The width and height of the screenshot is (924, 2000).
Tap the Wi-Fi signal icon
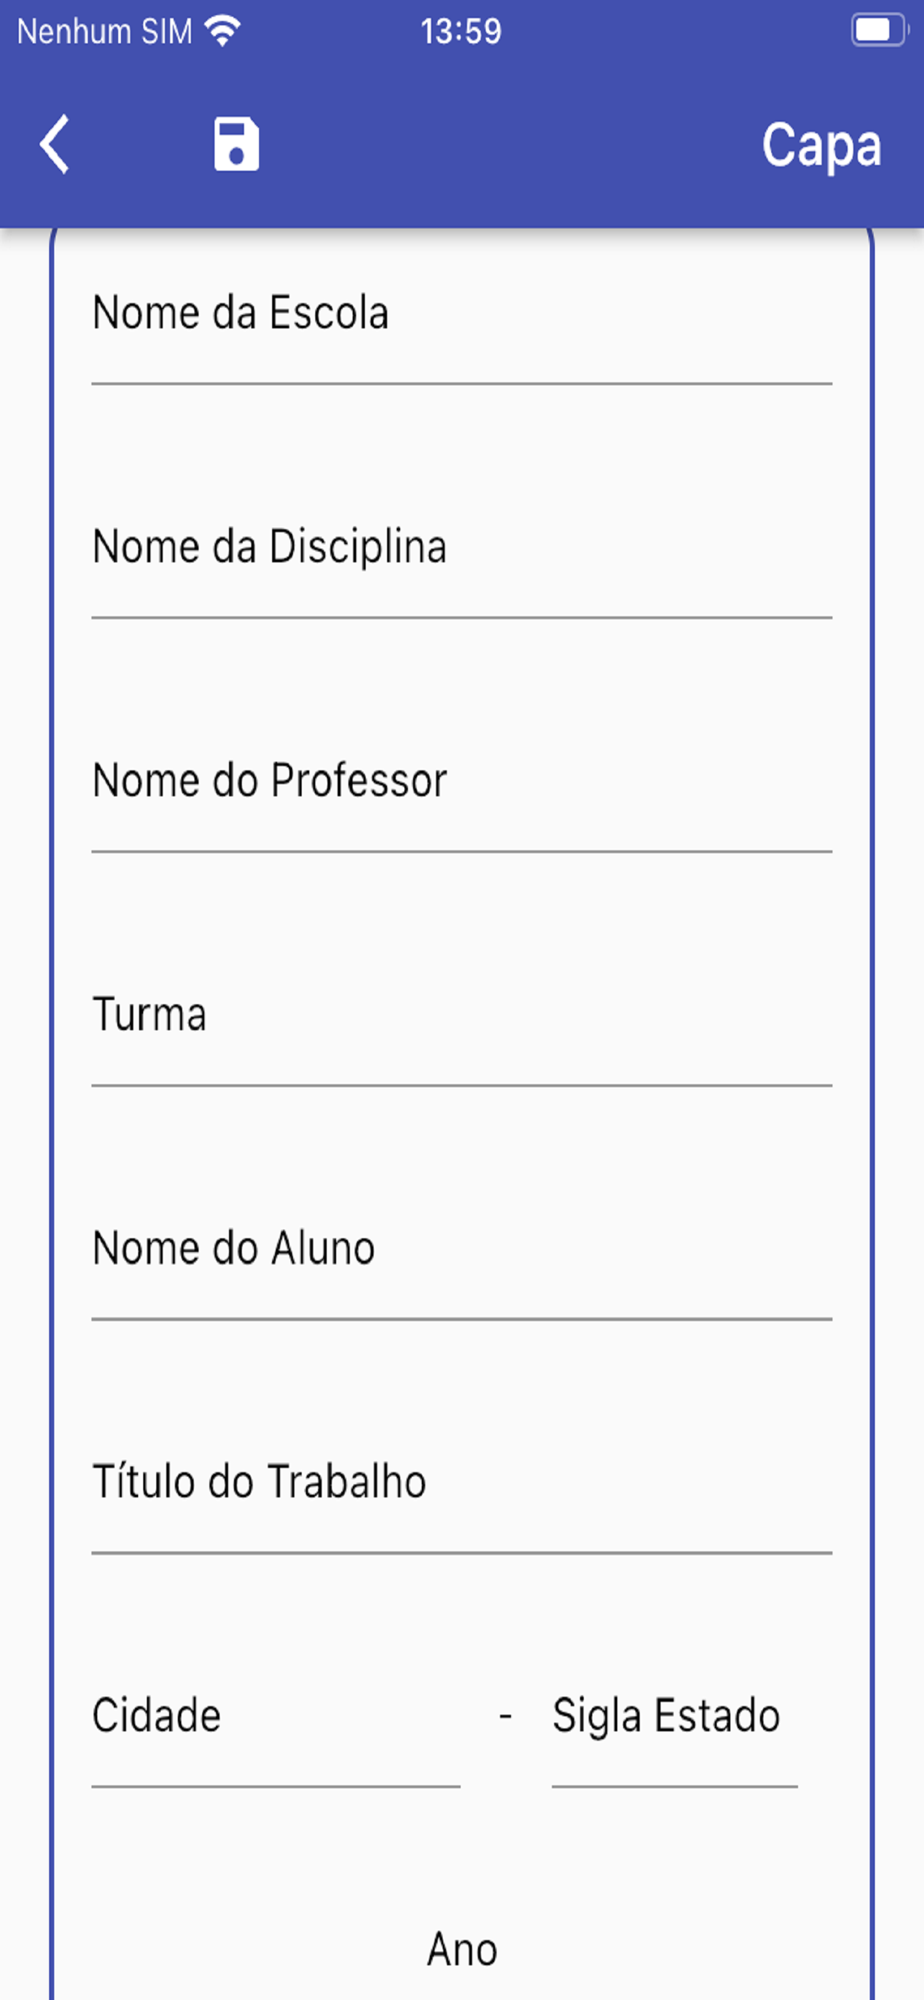pos(222,31)
